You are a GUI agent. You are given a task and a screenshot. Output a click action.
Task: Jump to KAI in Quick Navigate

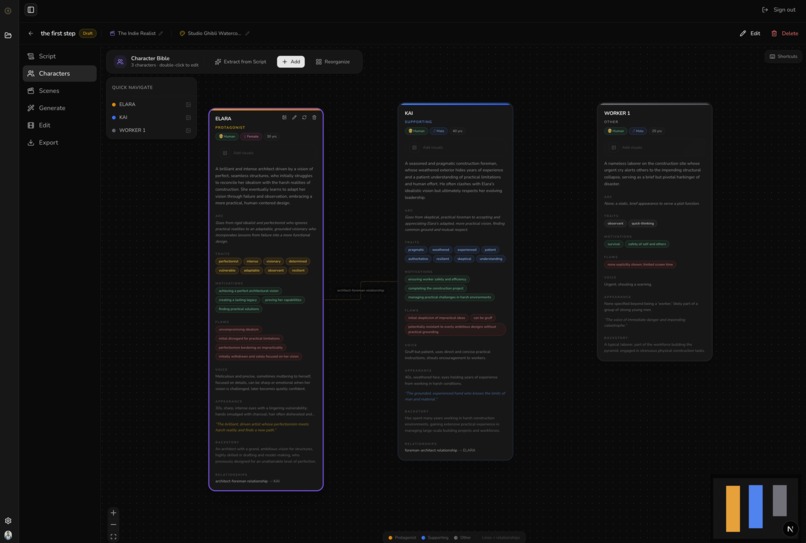[x=123, y=117]
